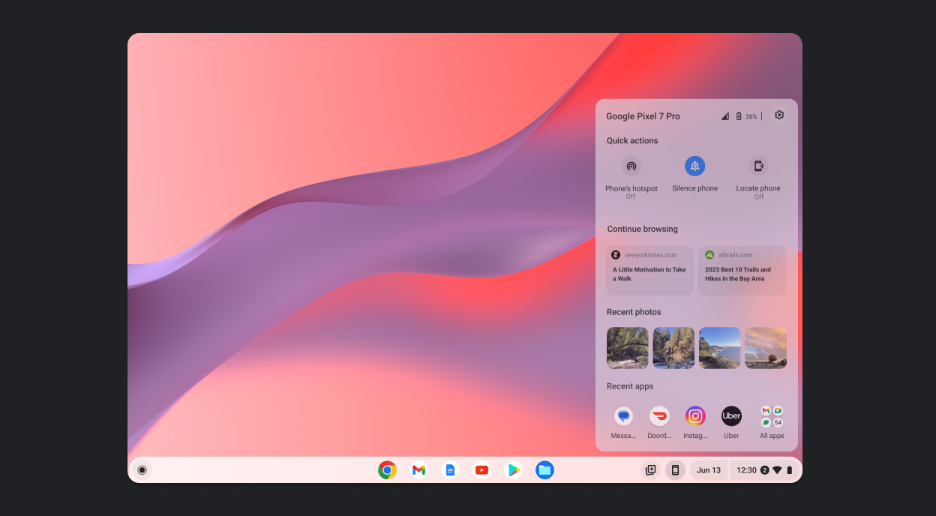This screenshot has width=936, height=516.
Task: Enable Locate phone
Action: (x=758, y=167)
